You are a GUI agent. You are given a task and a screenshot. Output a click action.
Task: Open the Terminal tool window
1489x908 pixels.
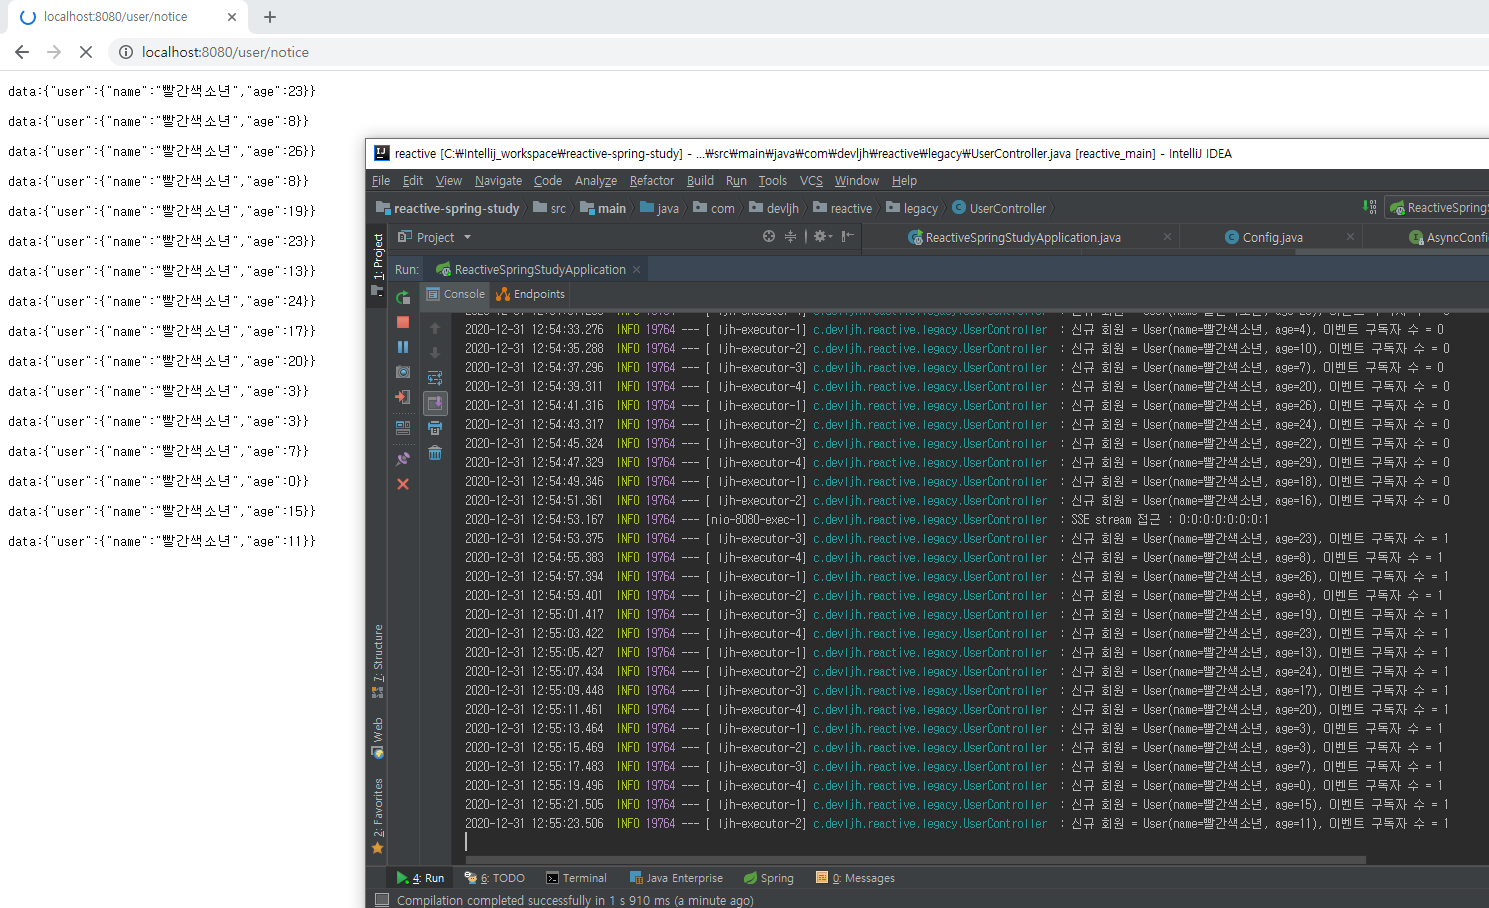pos(577,878)
